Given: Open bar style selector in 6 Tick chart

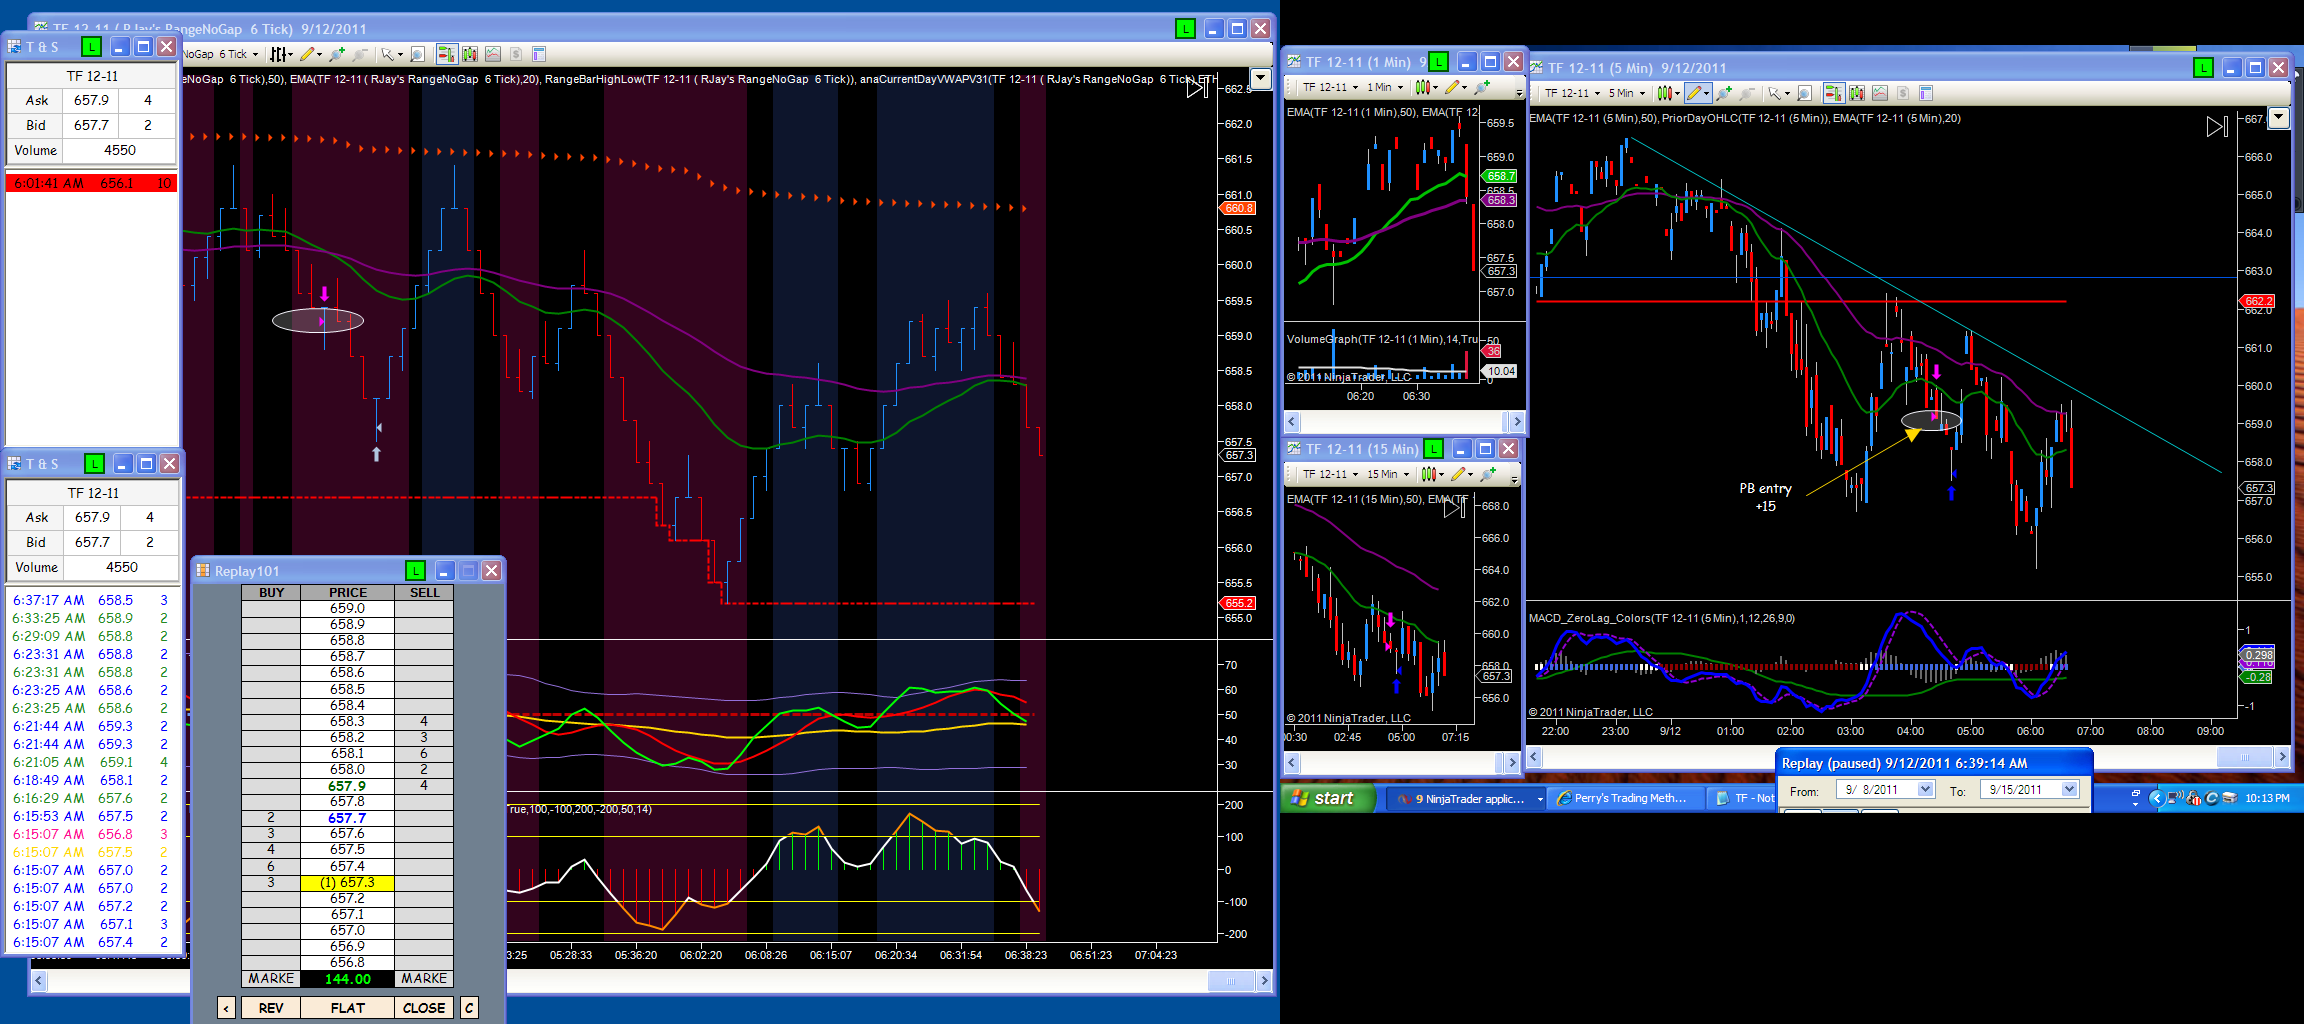Looking at the screenshot, I should 282,54.
